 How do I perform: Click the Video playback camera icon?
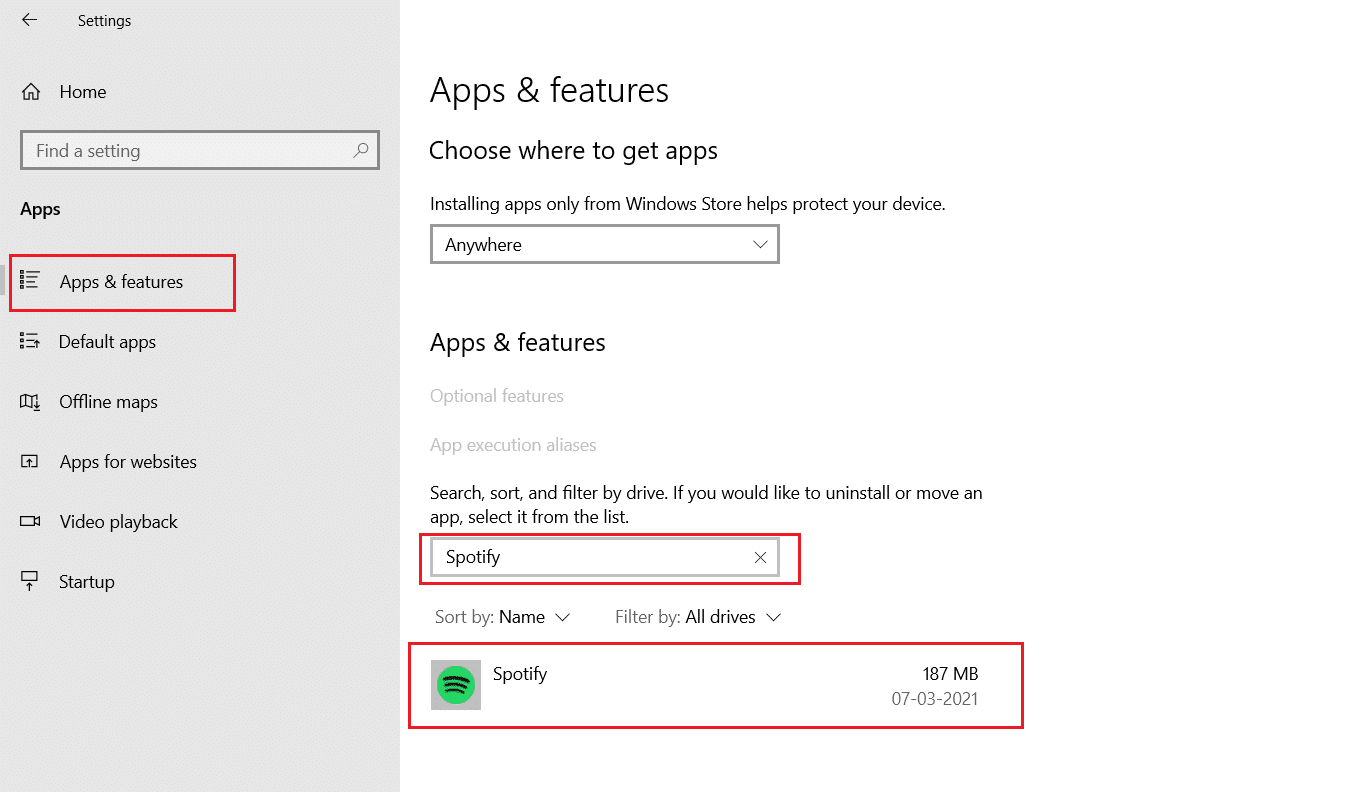coord(30,522)
